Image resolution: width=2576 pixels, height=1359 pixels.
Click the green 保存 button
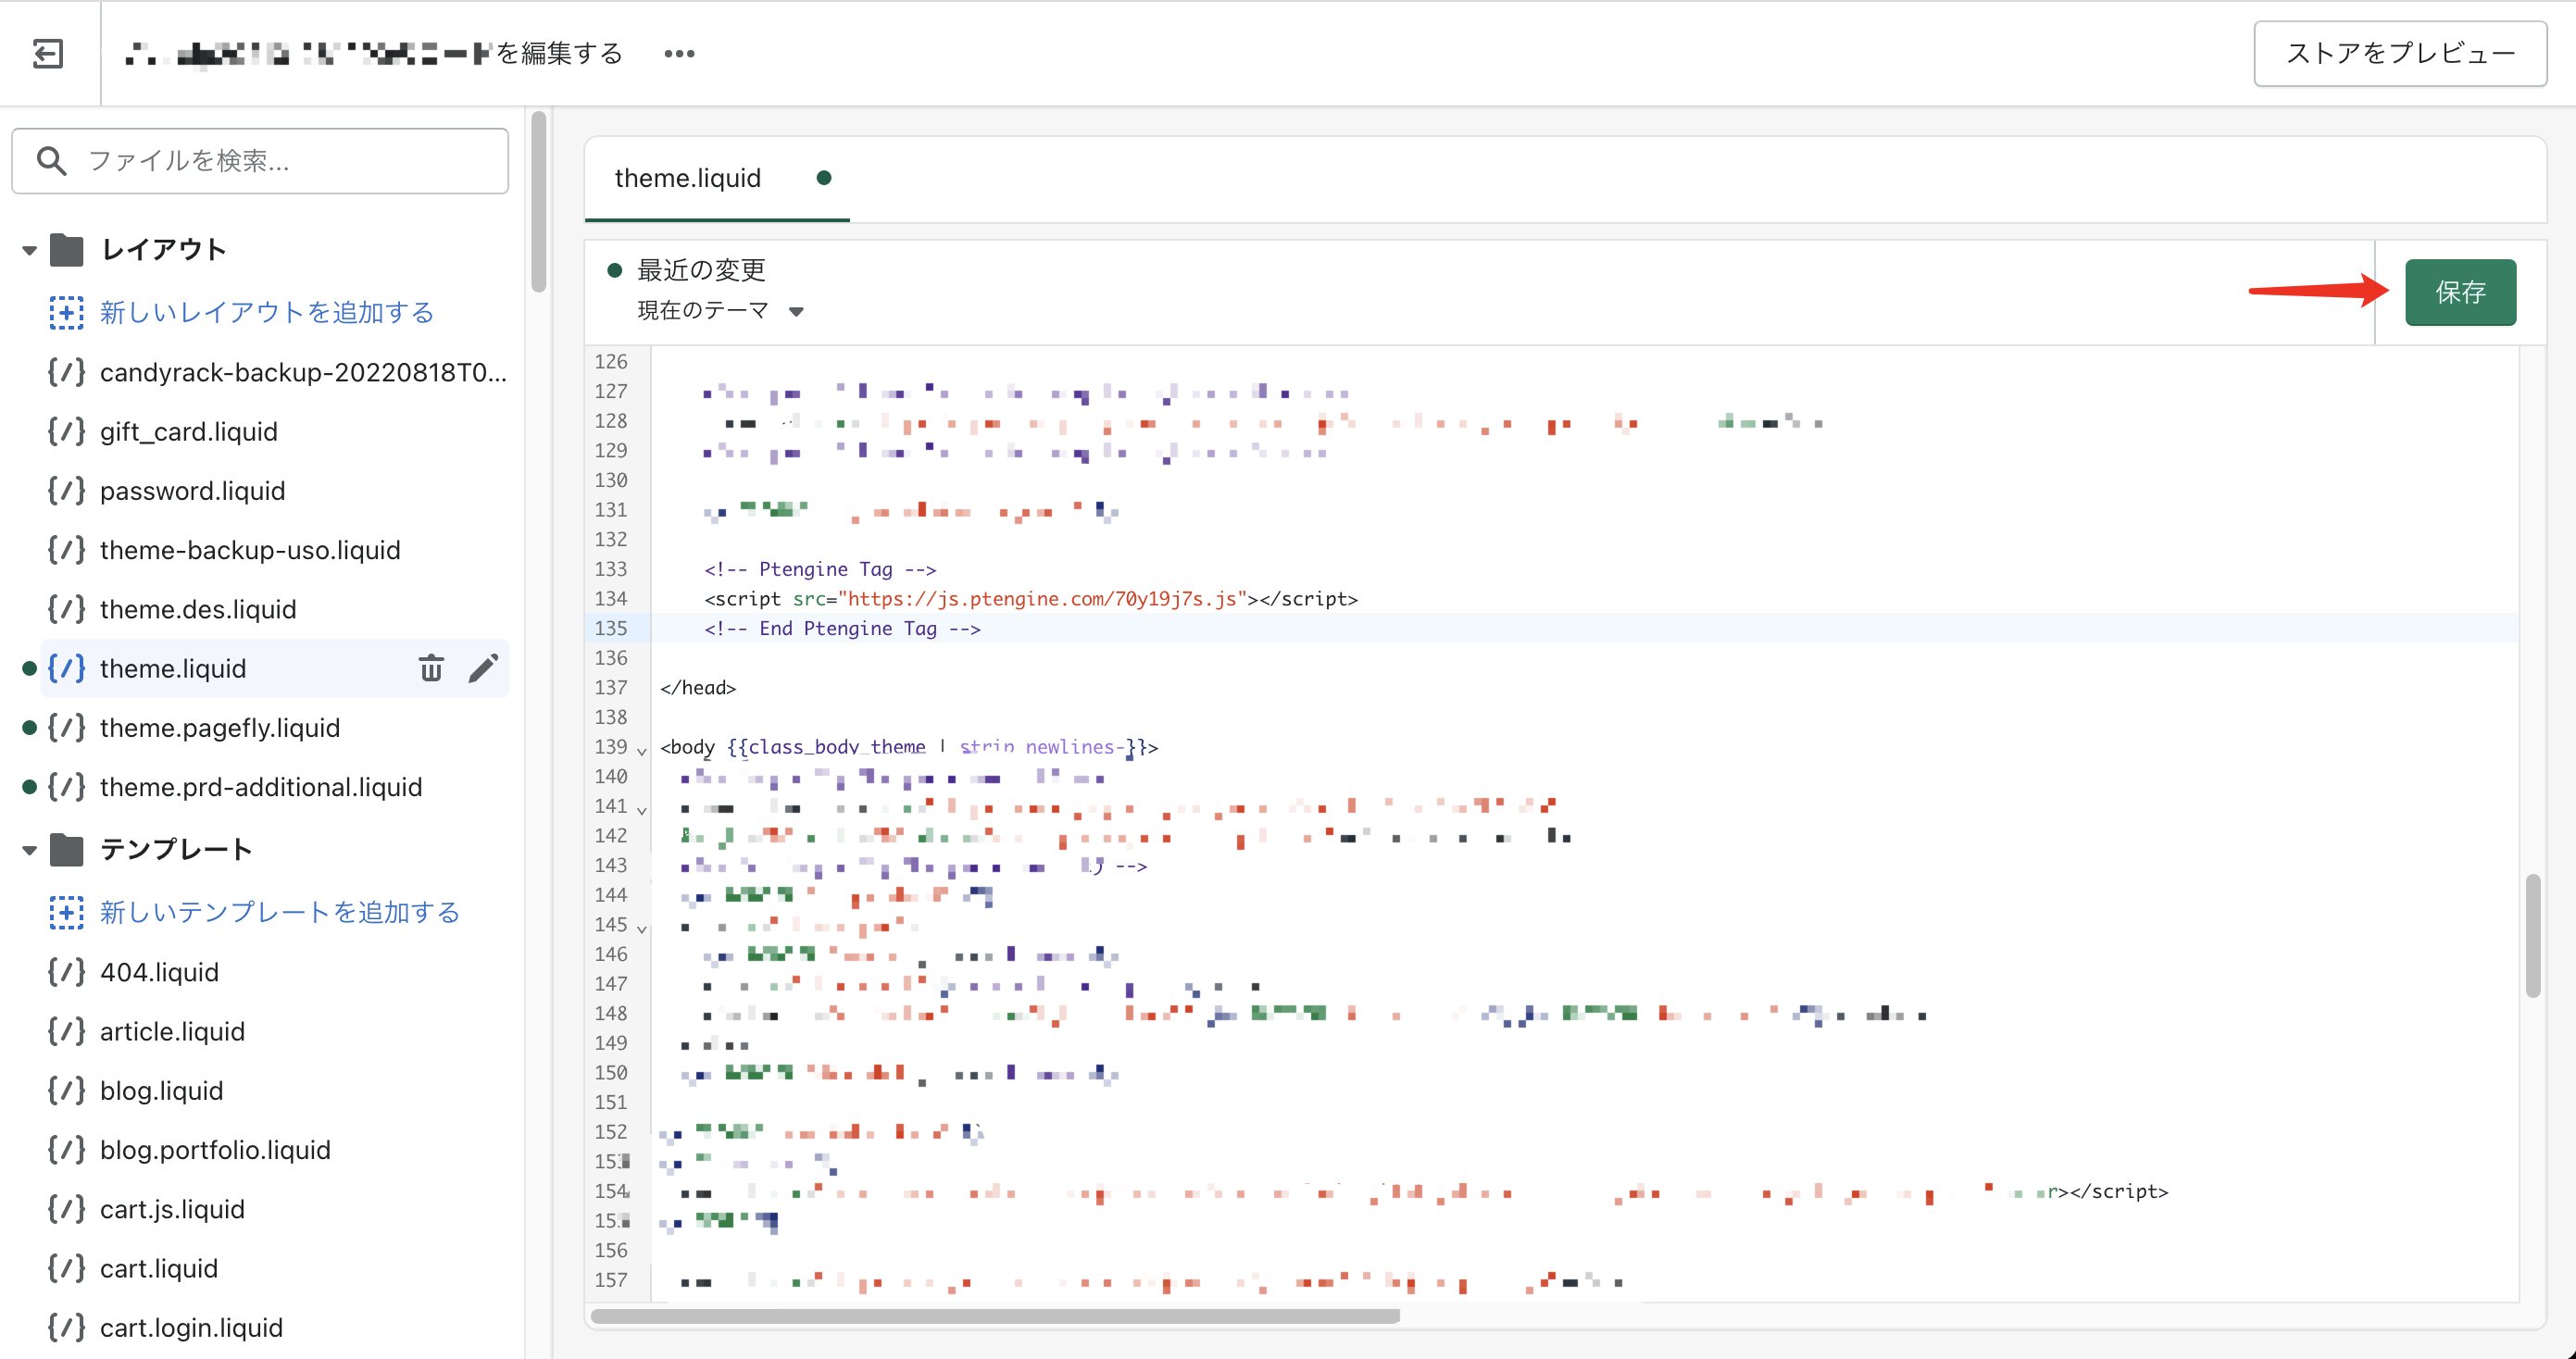point(2460,292)
